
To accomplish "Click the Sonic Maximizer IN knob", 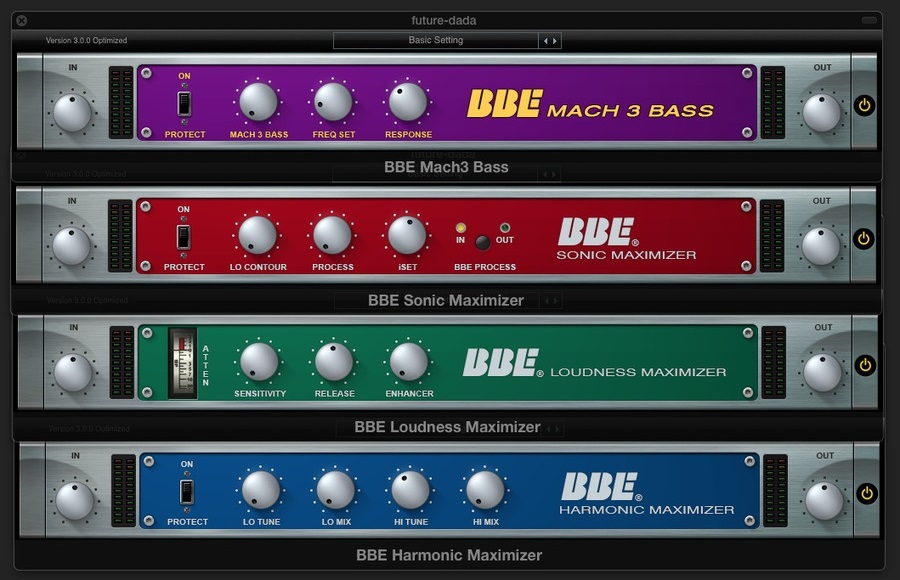I will (71, 246).
